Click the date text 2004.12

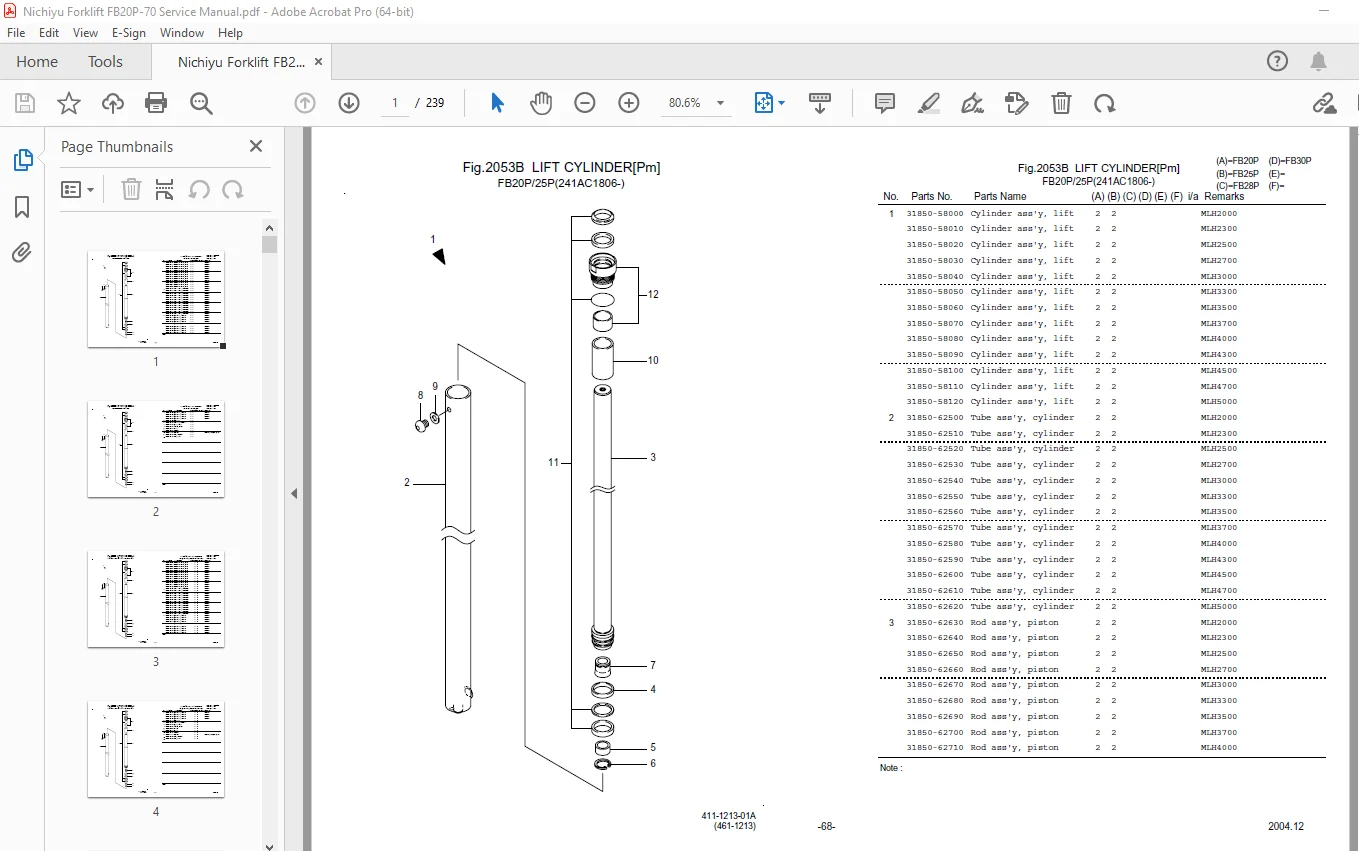[1286, 827]
